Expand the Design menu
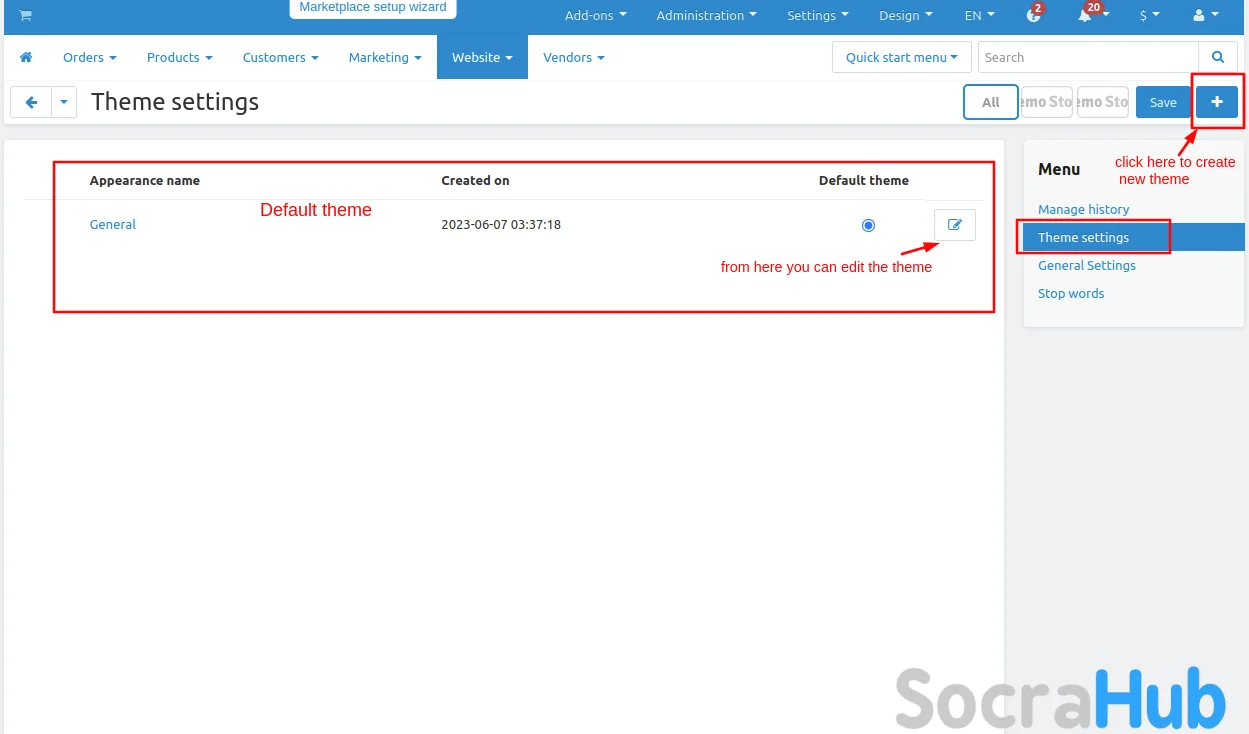 pyautogui.click(x=905, y=15)
